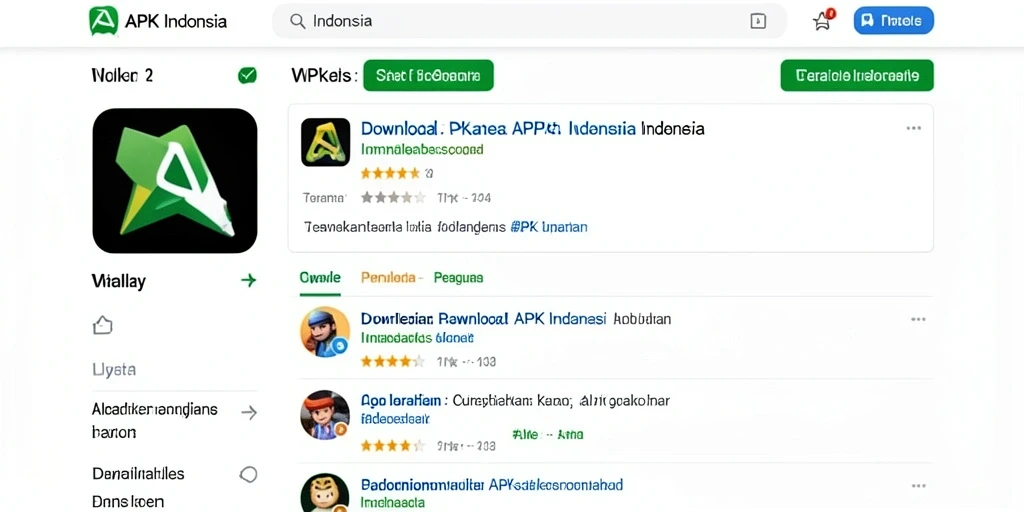The height and width of the screenshot is (512, 1024).
Task: Click the green Alle - Ama text
Action: coord(548,434)
